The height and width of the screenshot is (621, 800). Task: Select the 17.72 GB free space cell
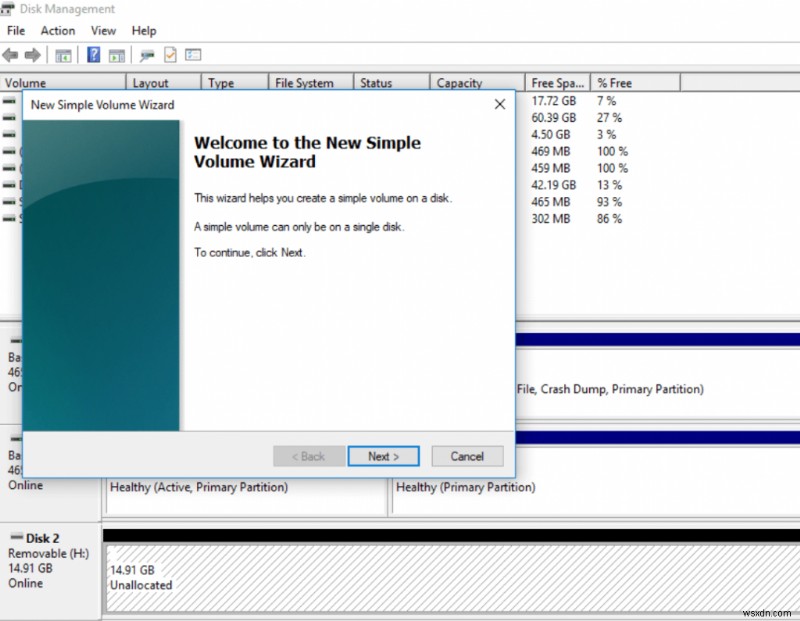[x=554, y=101]
